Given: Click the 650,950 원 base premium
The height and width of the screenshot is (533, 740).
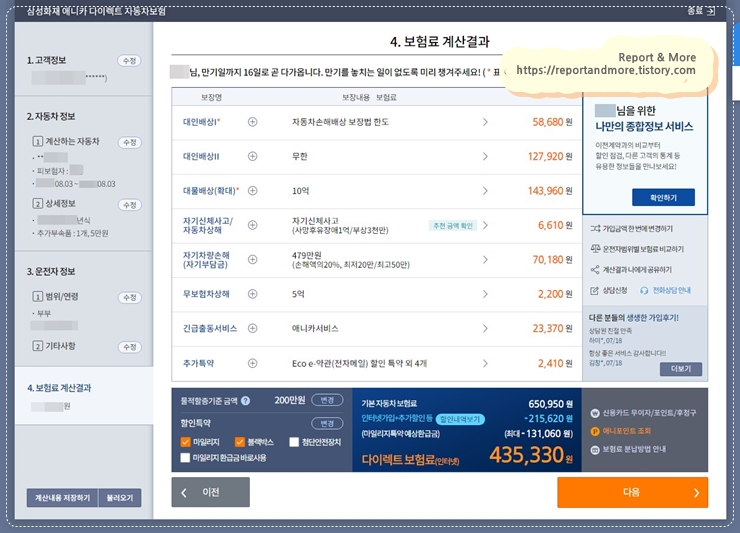Looking at the screenshot, I should [x=550, y=404].
